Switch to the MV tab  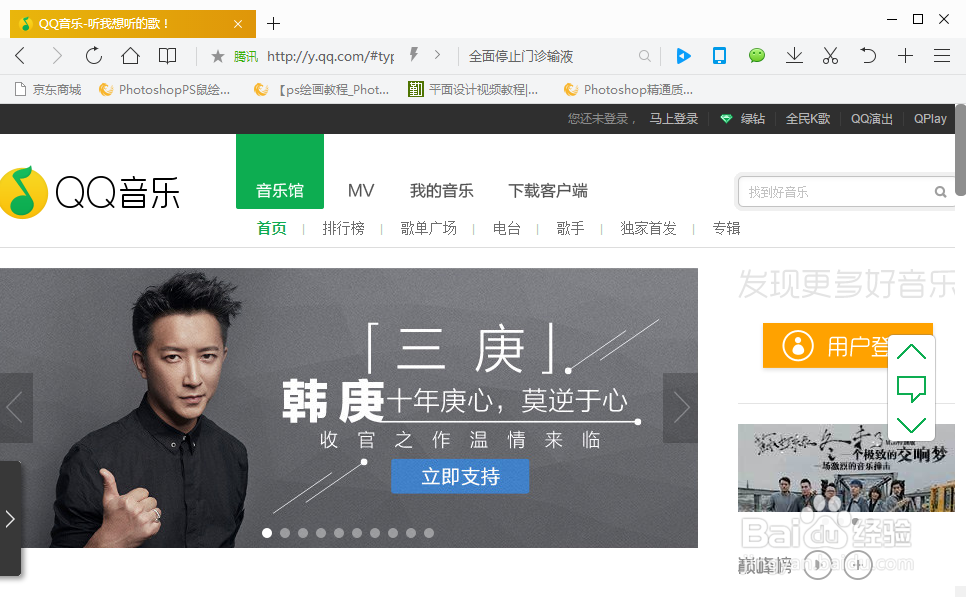tap(360, 191)
